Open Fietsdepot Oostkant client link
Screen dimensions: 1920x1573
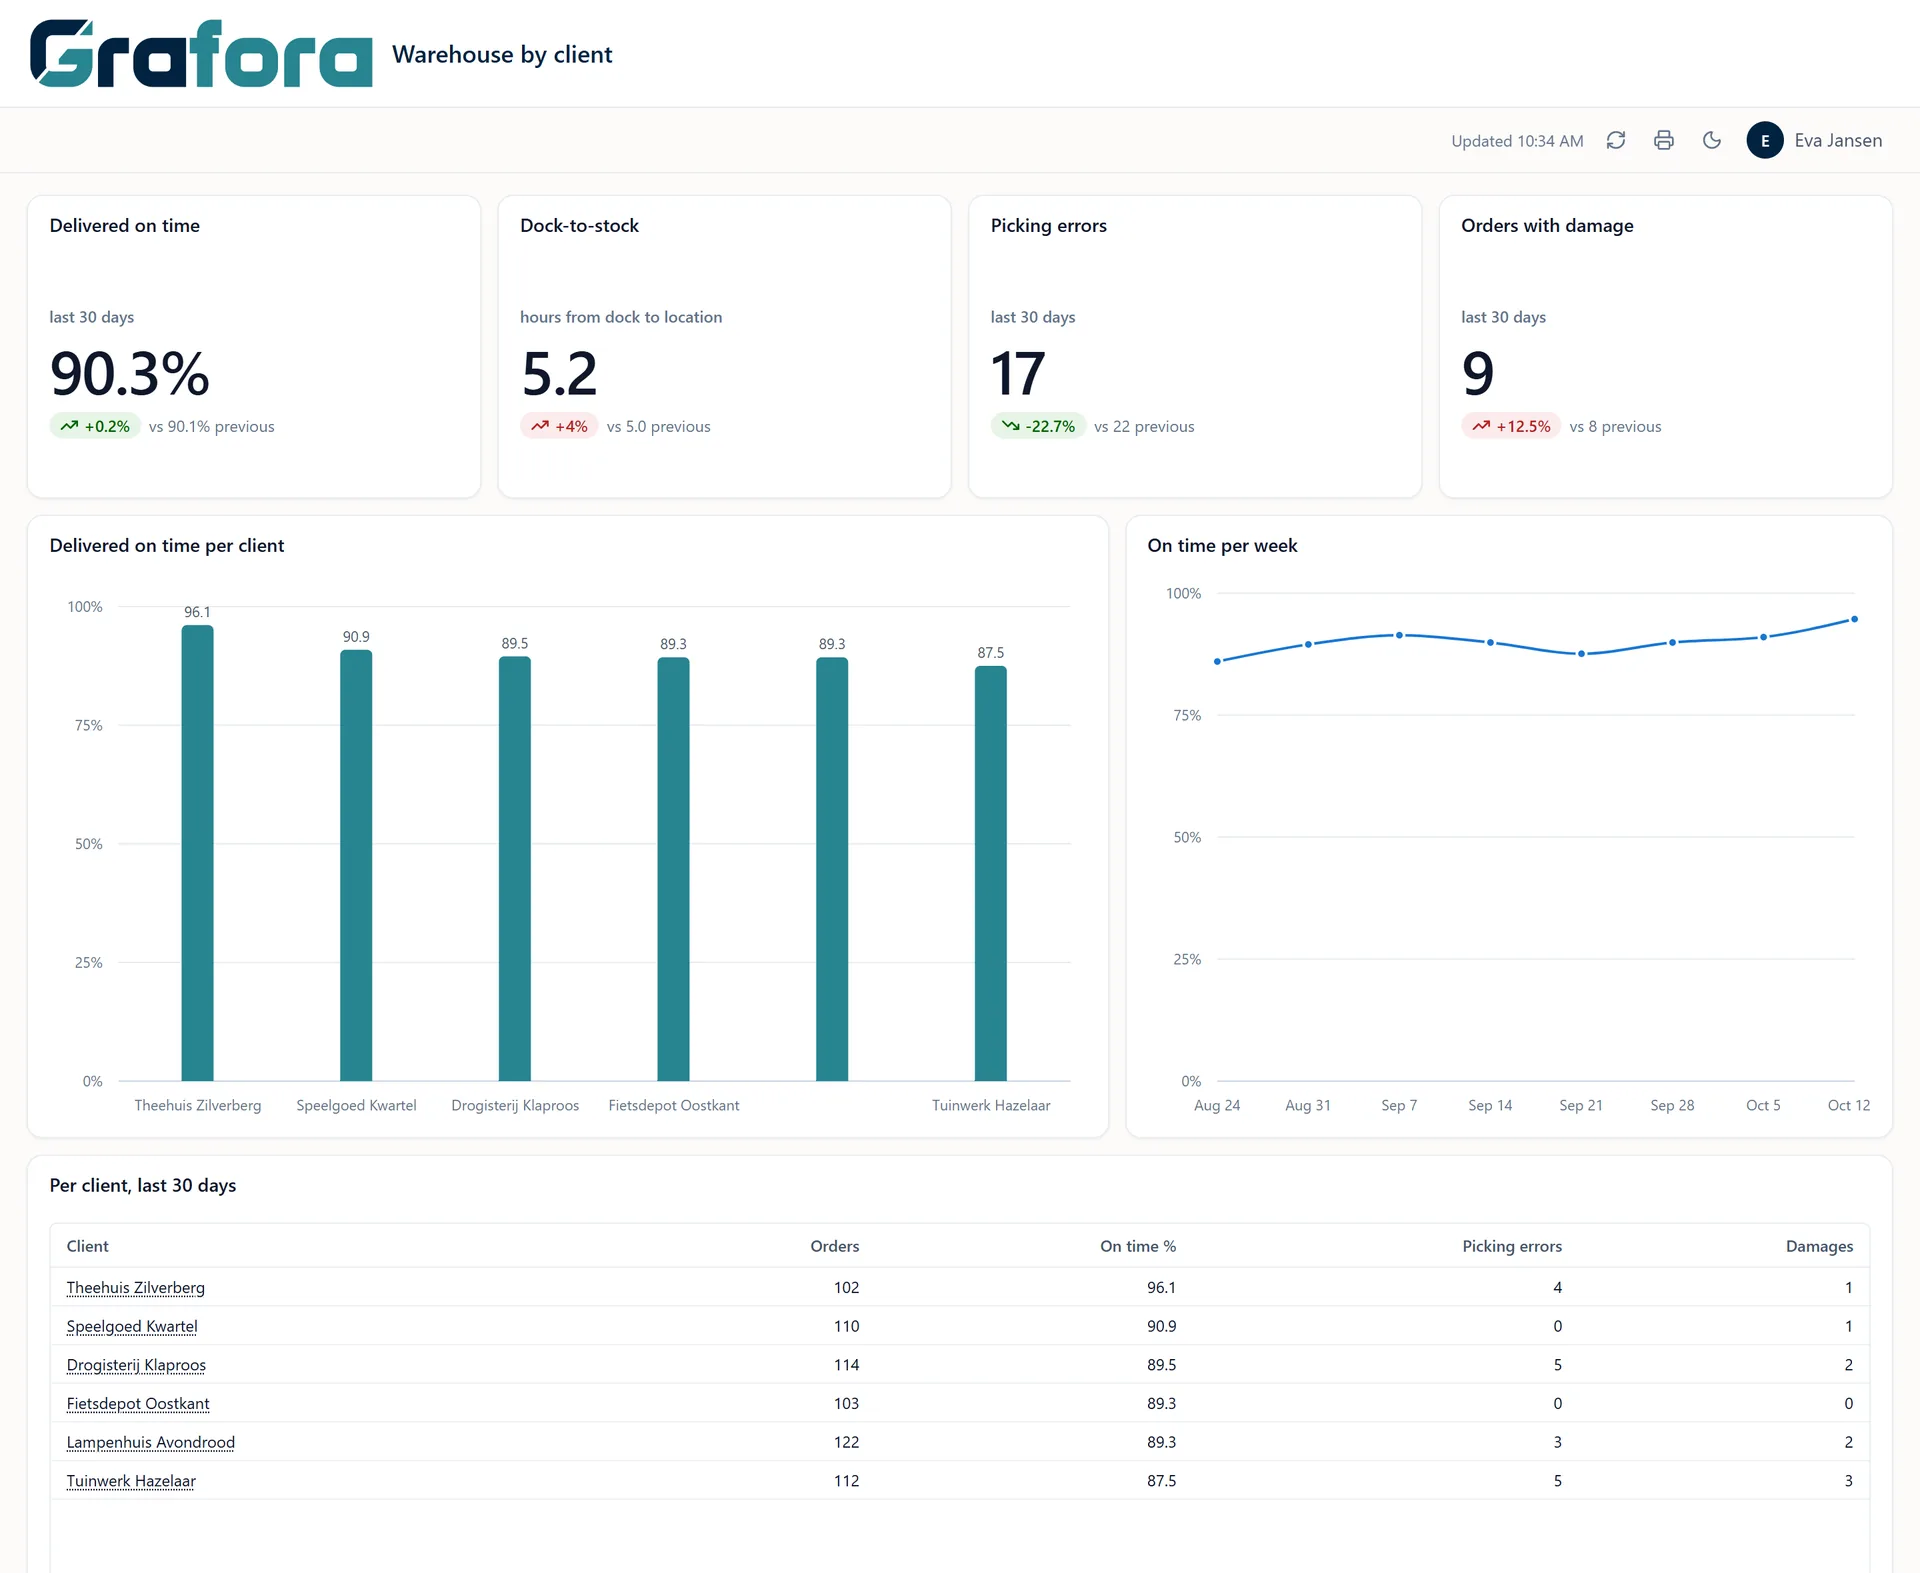[138, 1403]
